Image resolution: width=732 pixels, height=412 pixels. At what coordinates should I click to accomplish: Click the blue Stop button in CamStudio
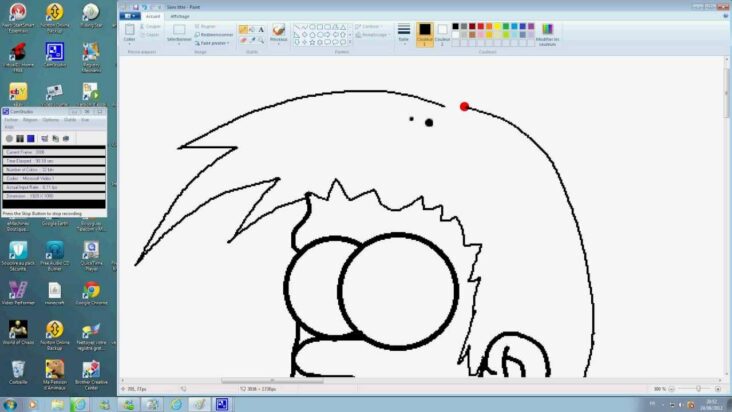pos(31,138)
